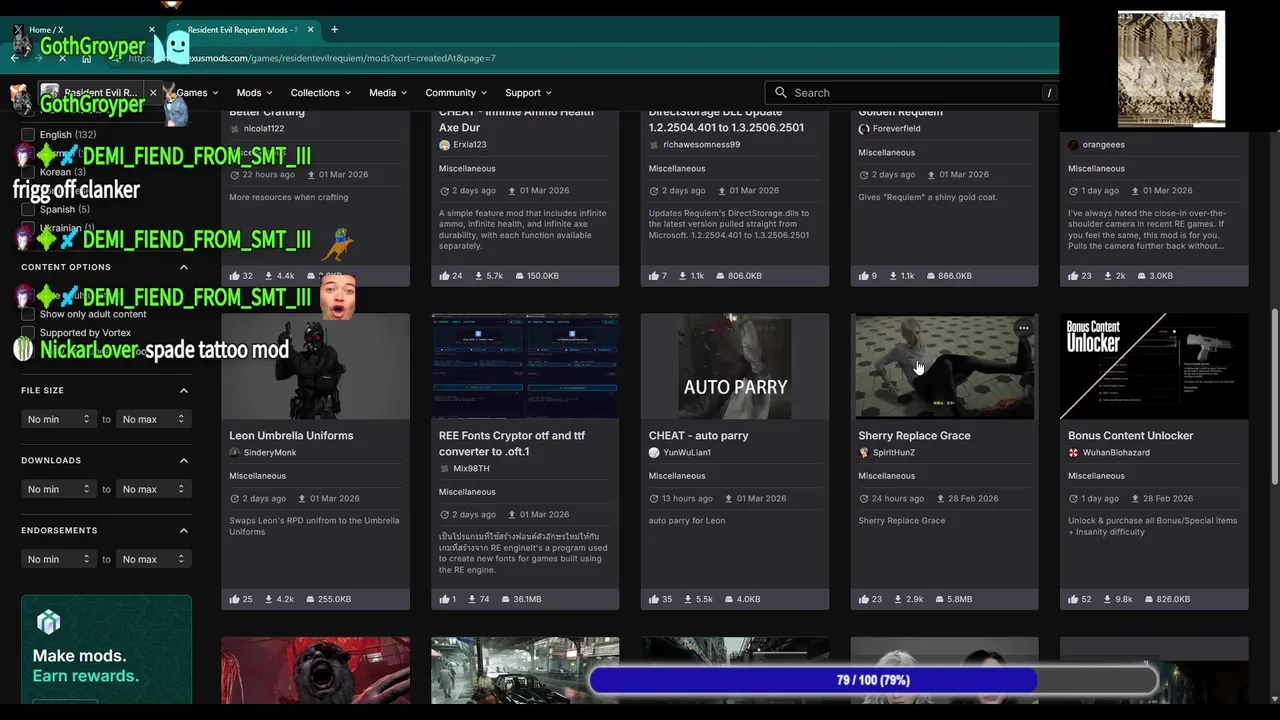1280x720 pixels.
Task: Click the SpiritHunZ author avatar icon
Action: click(864, 453)
